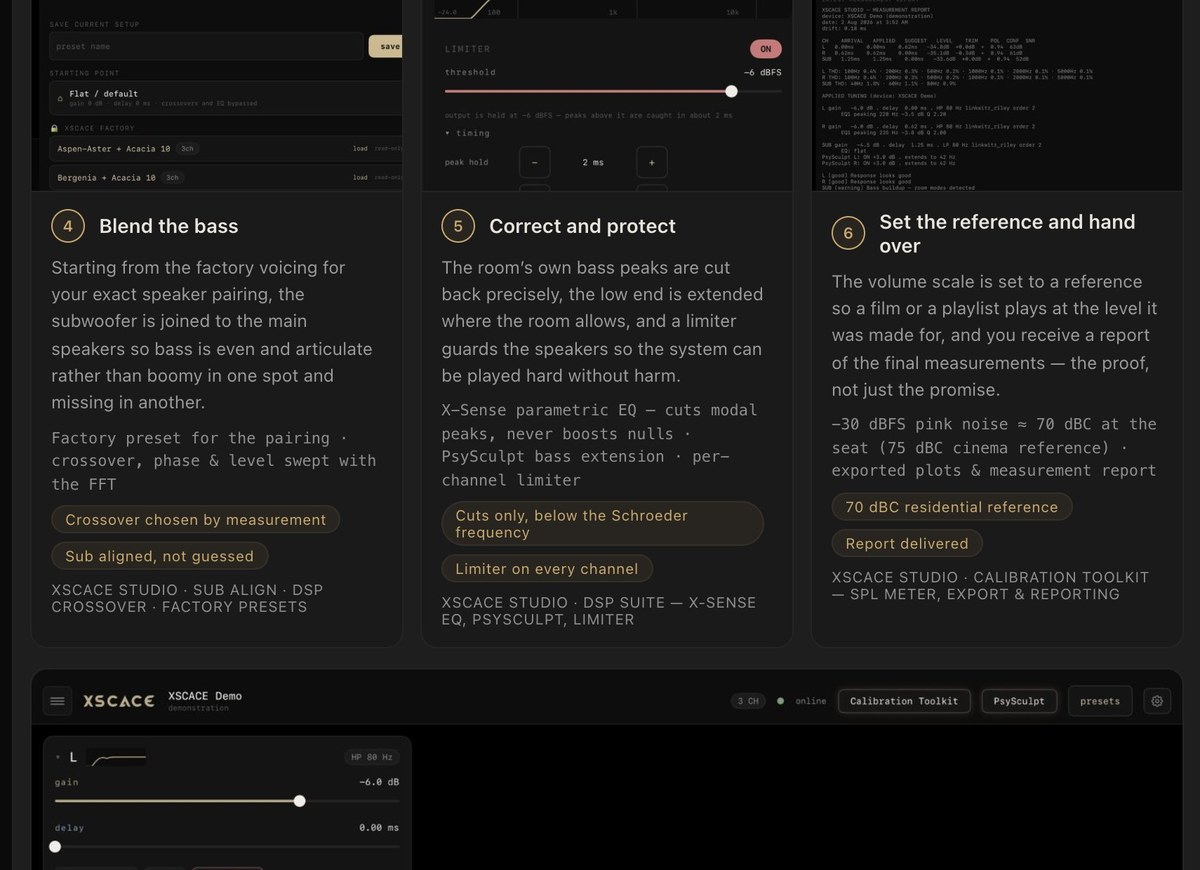This screenshot has width=1200, height=870.
Task: Click the Blend the bass heading
Action: coord(169,226)
